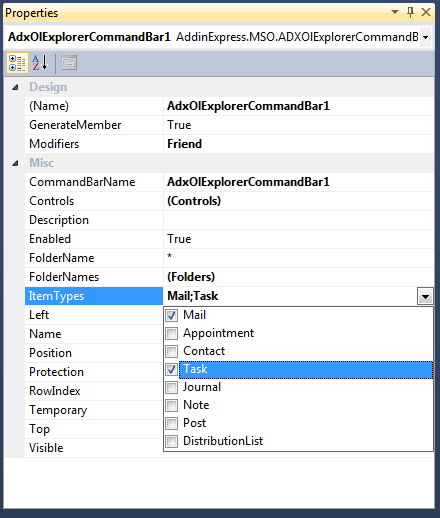Screen dimensions: 440x518
Task: Check the Journal item type
Action: (x=172, y=387)
